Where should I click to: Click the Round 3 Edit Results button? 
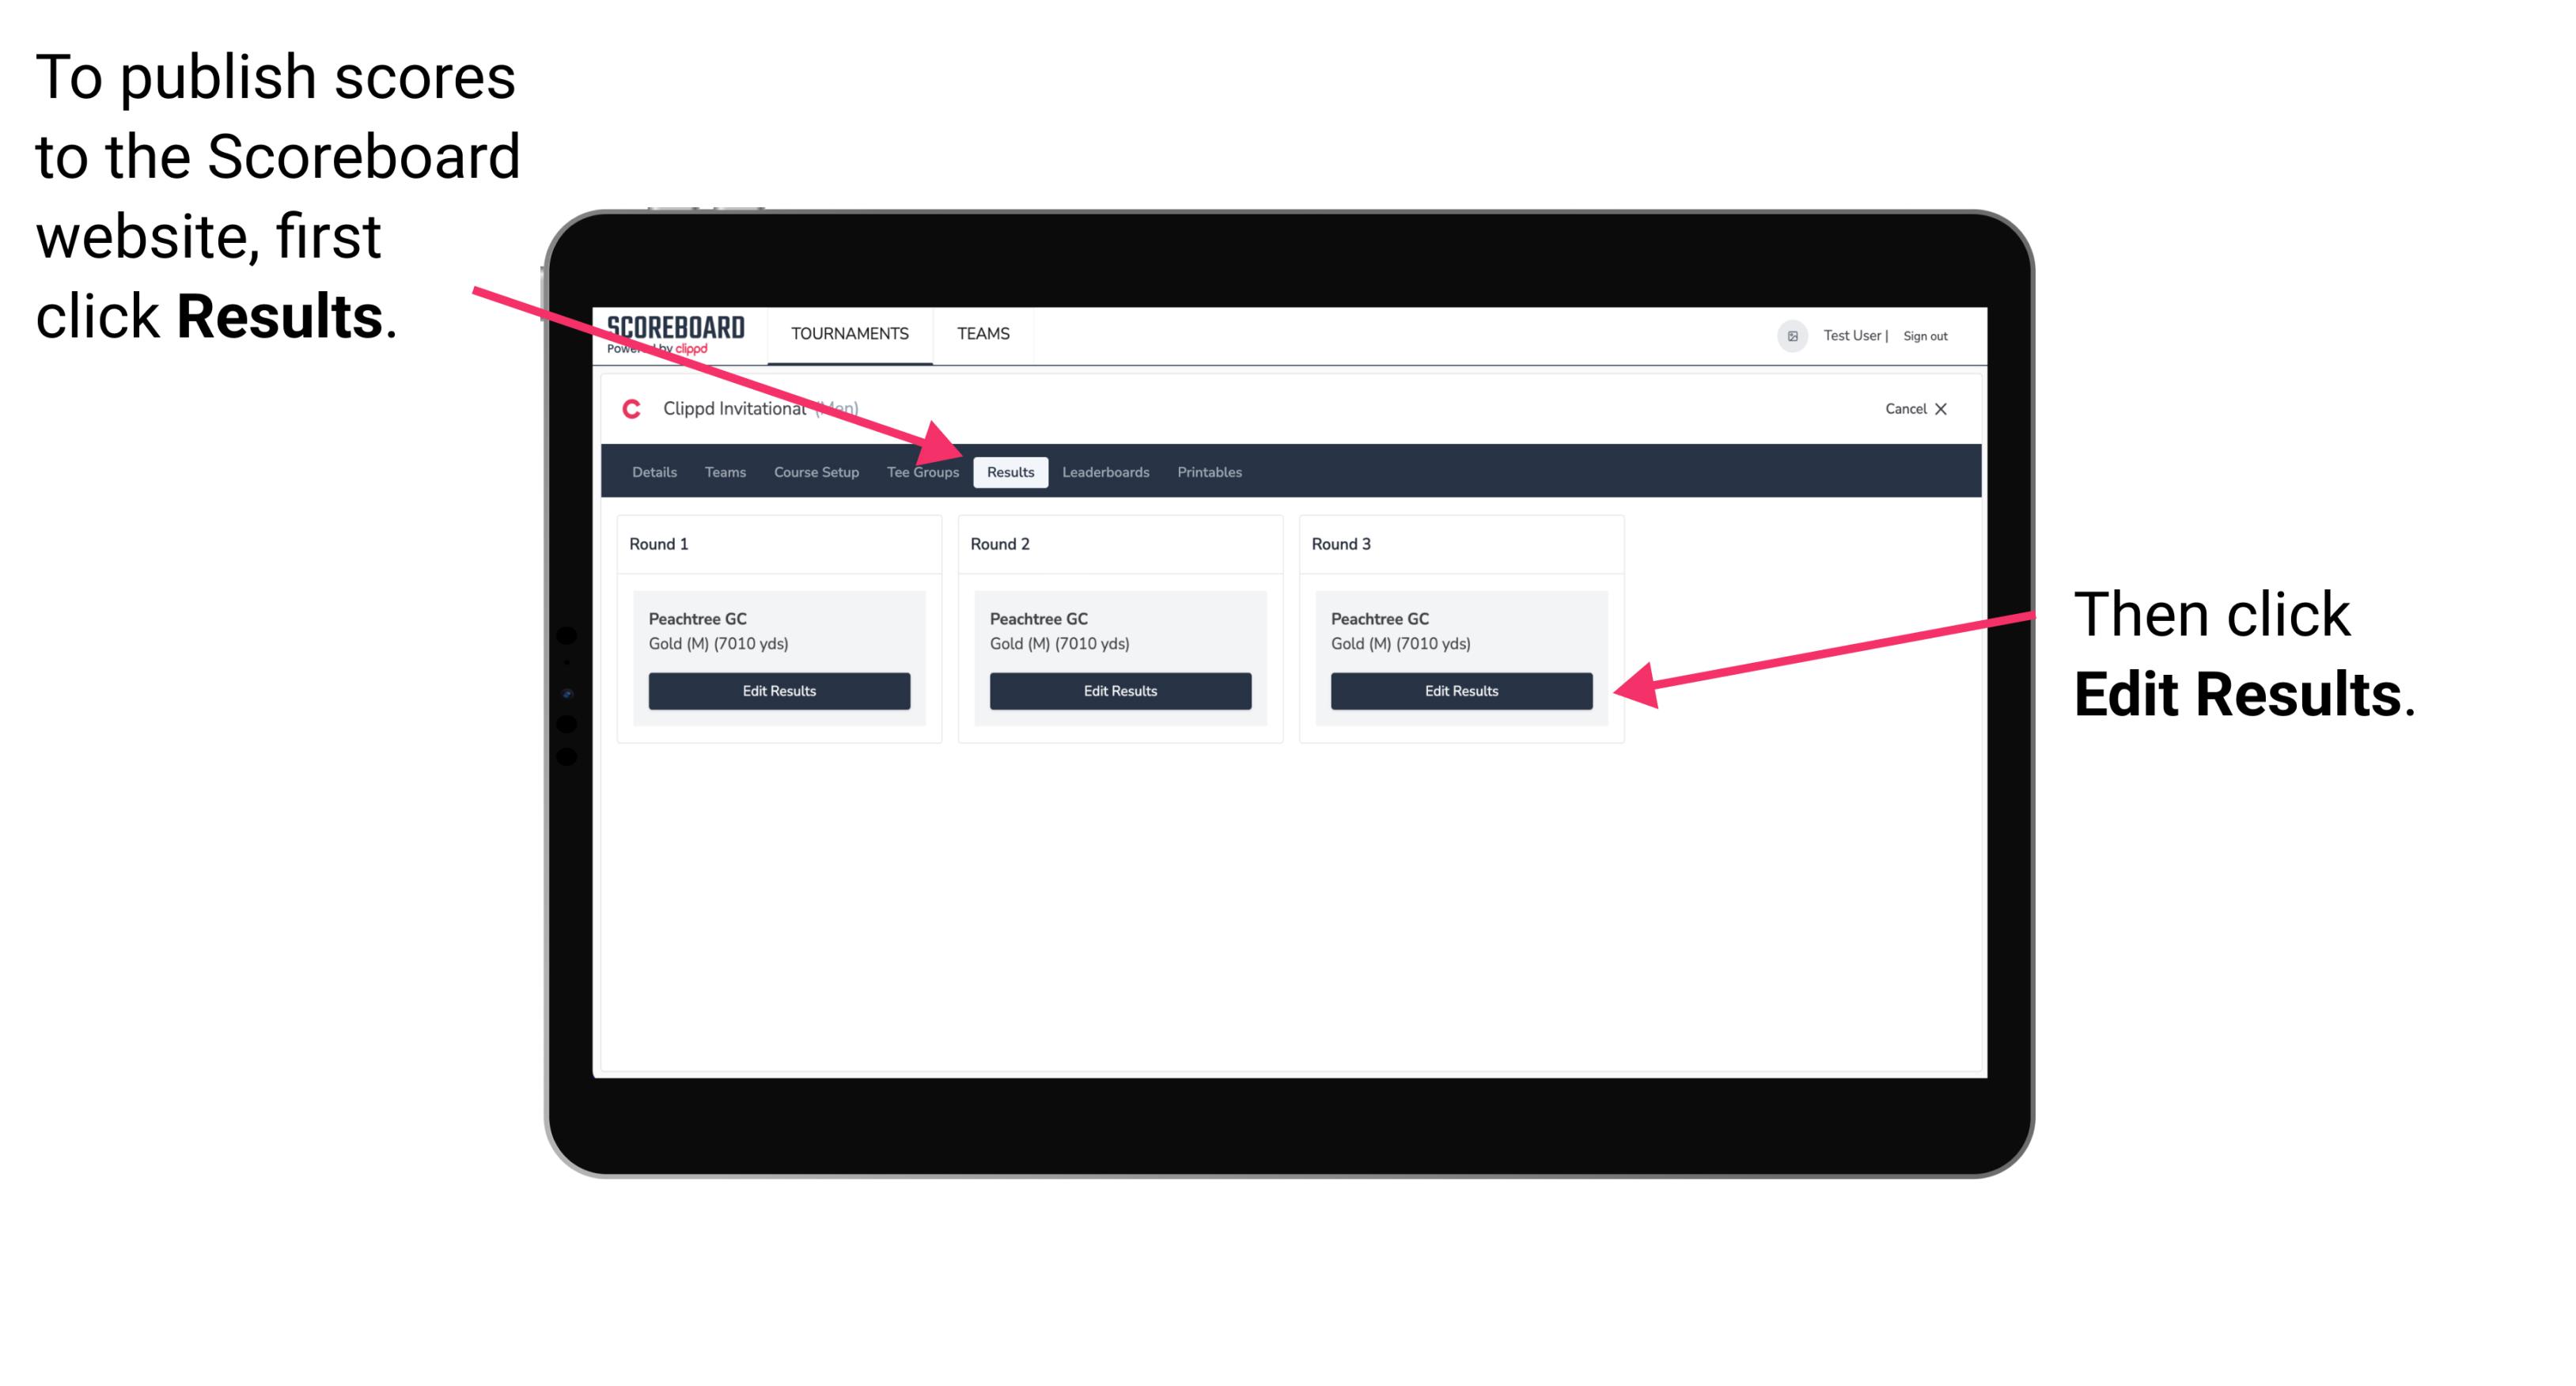1458,691
